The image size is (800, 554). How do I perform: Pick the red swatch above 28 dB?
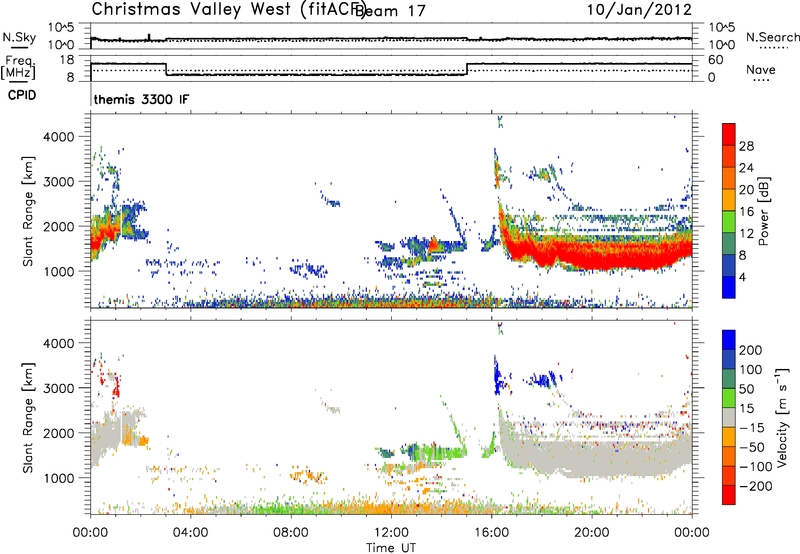(x=729, y=134)
